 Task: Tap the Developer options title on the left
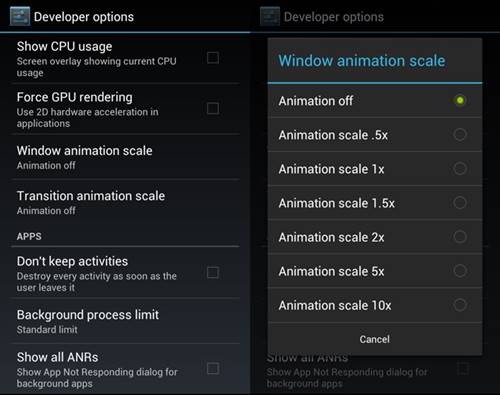pyautogui.click(x=84, y=17)
